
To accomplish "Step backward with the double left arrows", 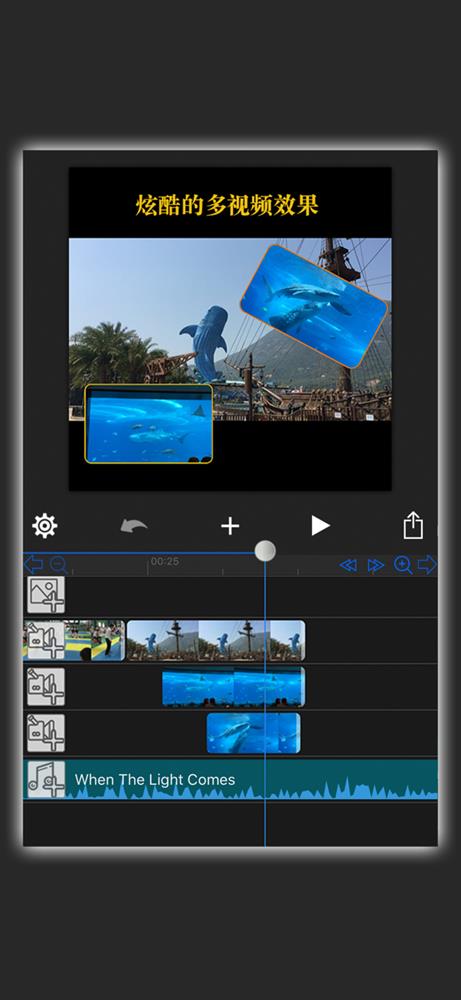I will pyautogui.click(x=348, y=565).
